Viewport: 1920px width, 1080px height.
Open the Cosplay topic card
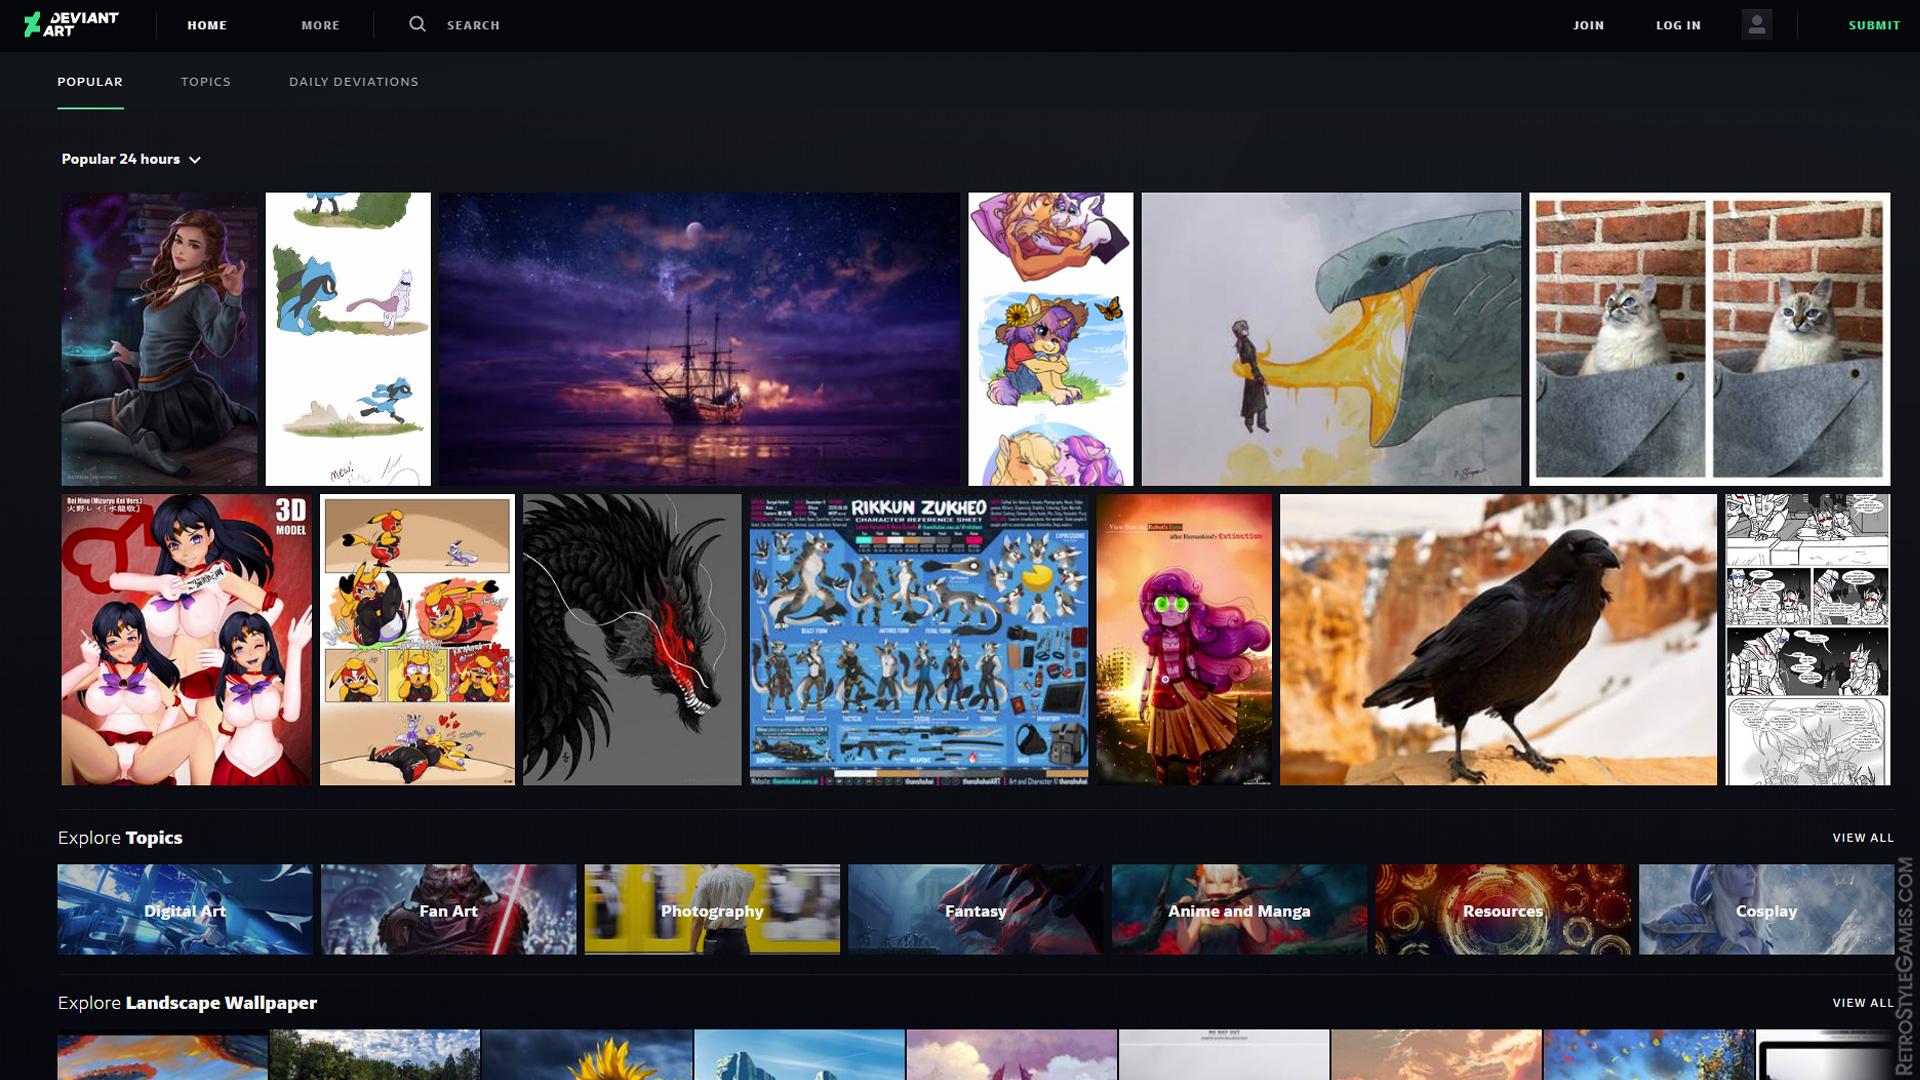pos(1766,909)
